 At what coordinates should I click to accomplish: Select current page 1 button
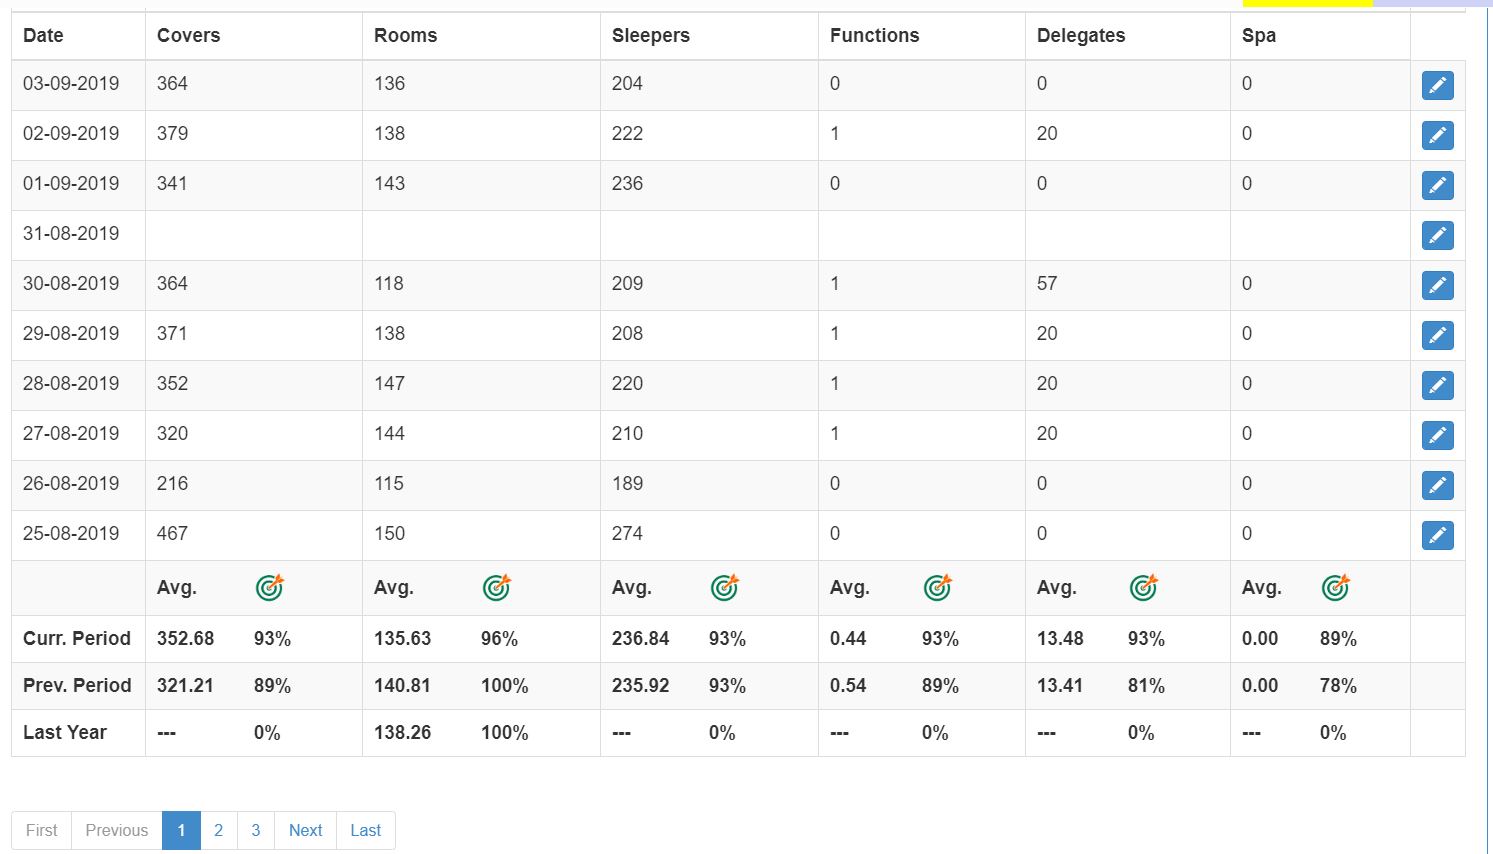(x=181, y=830)
